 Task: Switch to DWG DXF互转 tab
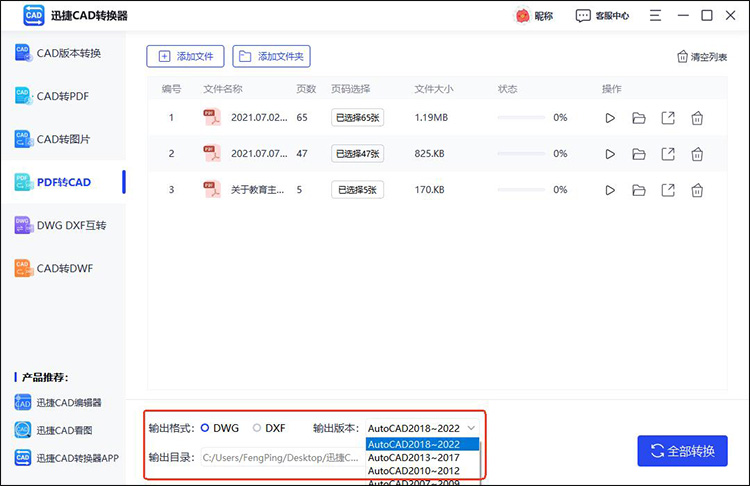[63, 225]
